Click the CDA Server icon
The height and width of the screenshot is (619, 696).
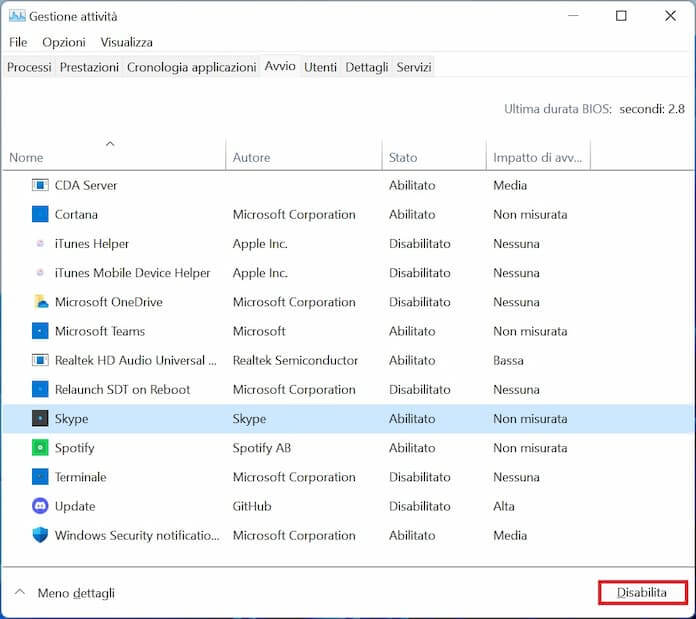click(x=40, y=185)
